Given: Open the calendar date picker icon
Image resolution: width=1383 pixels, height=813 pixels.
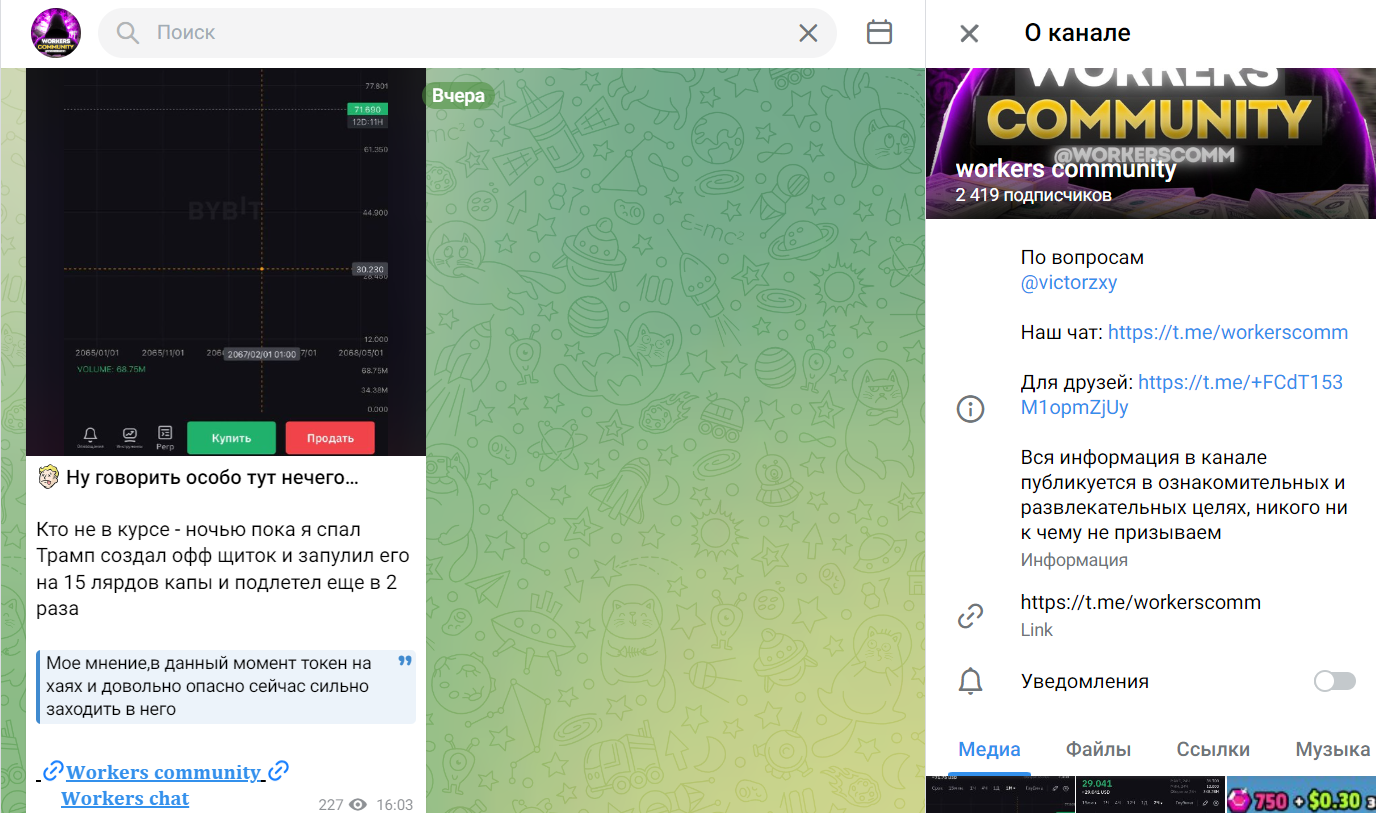Looking at the screenshot, I should (879, 32).
